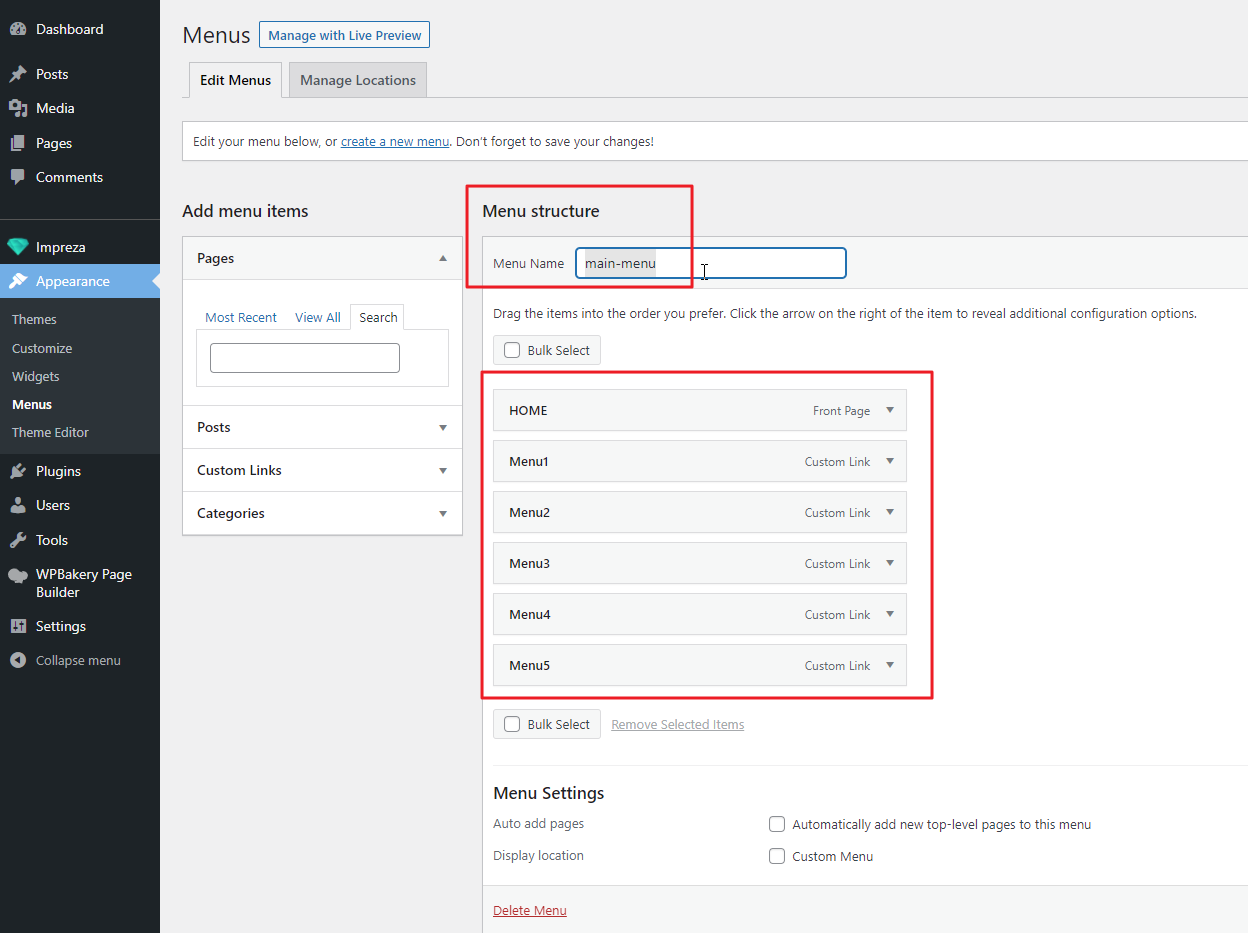Viewport: 1248px width, 933px height.
Task: Collapse the Pages panel arrow
Action: [x=443, y=258]
